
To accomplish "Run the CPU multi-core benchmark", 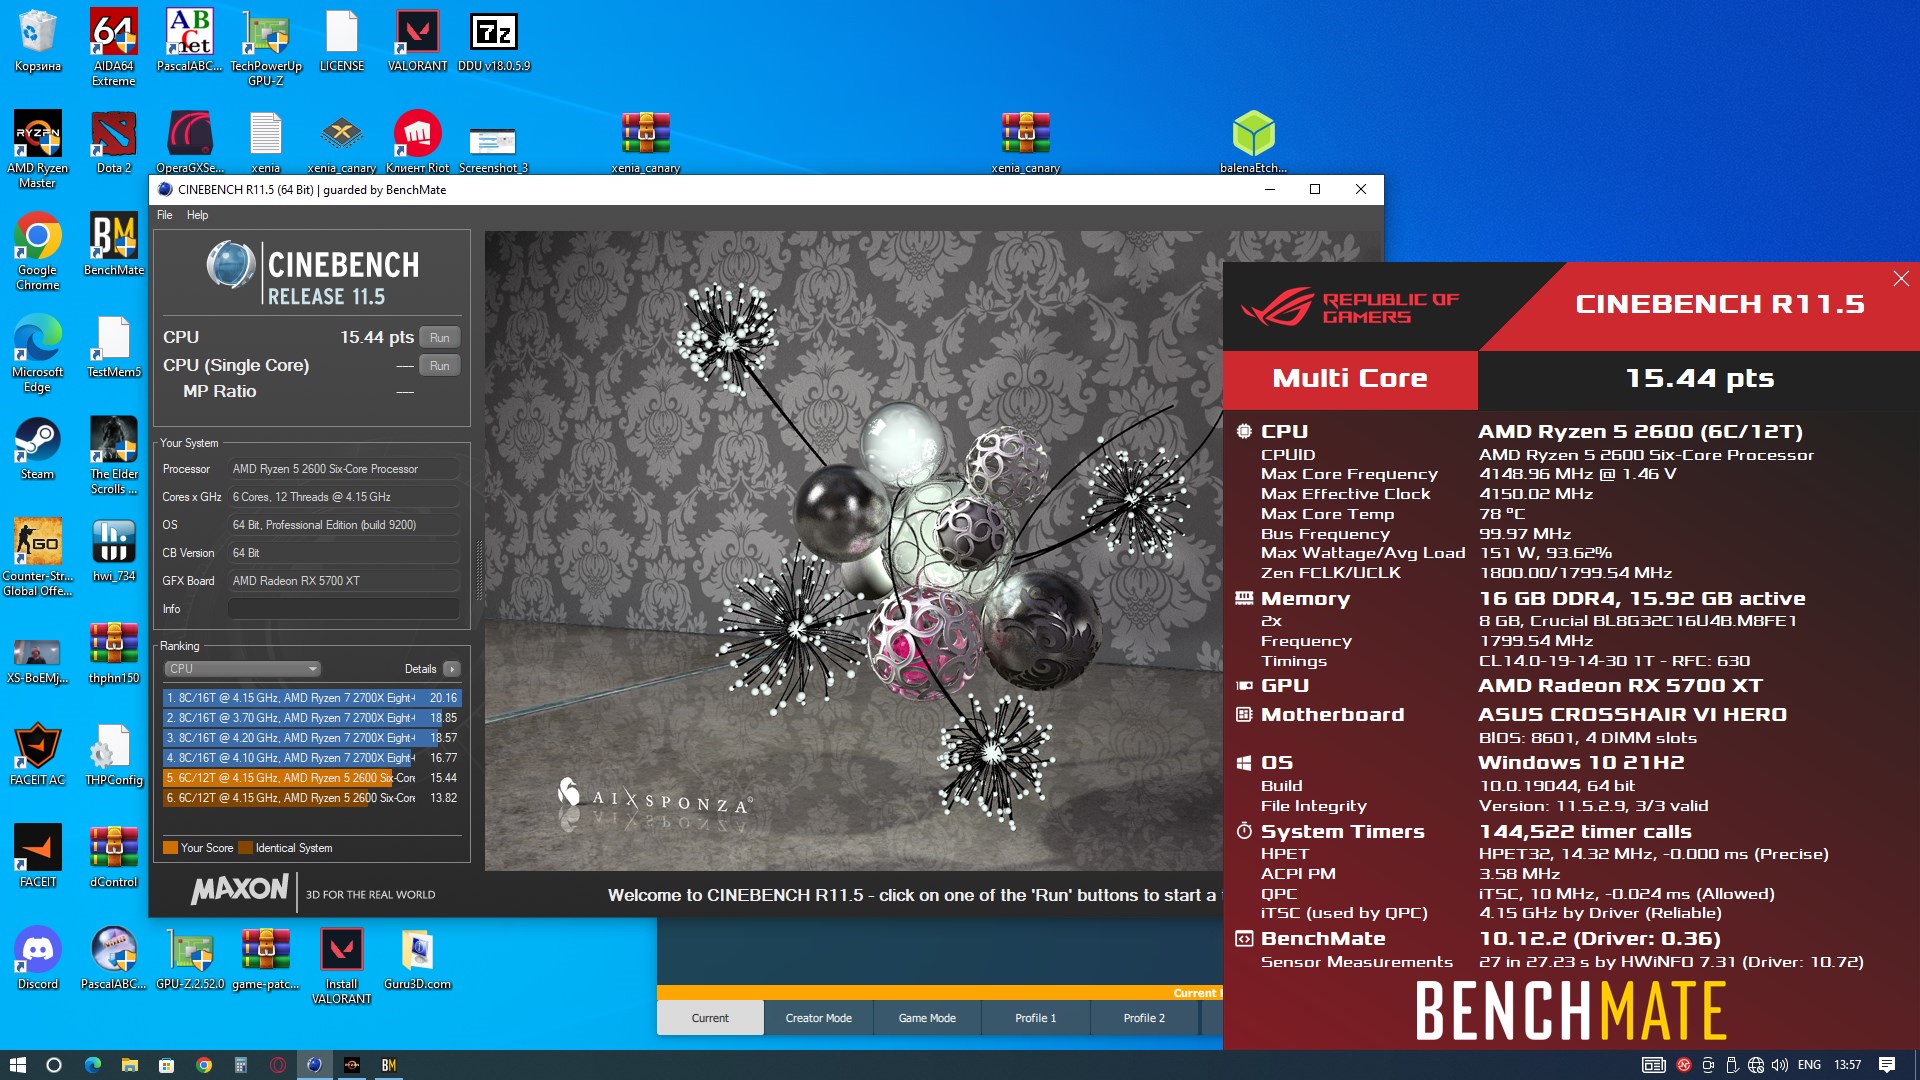I will (439, 338).
